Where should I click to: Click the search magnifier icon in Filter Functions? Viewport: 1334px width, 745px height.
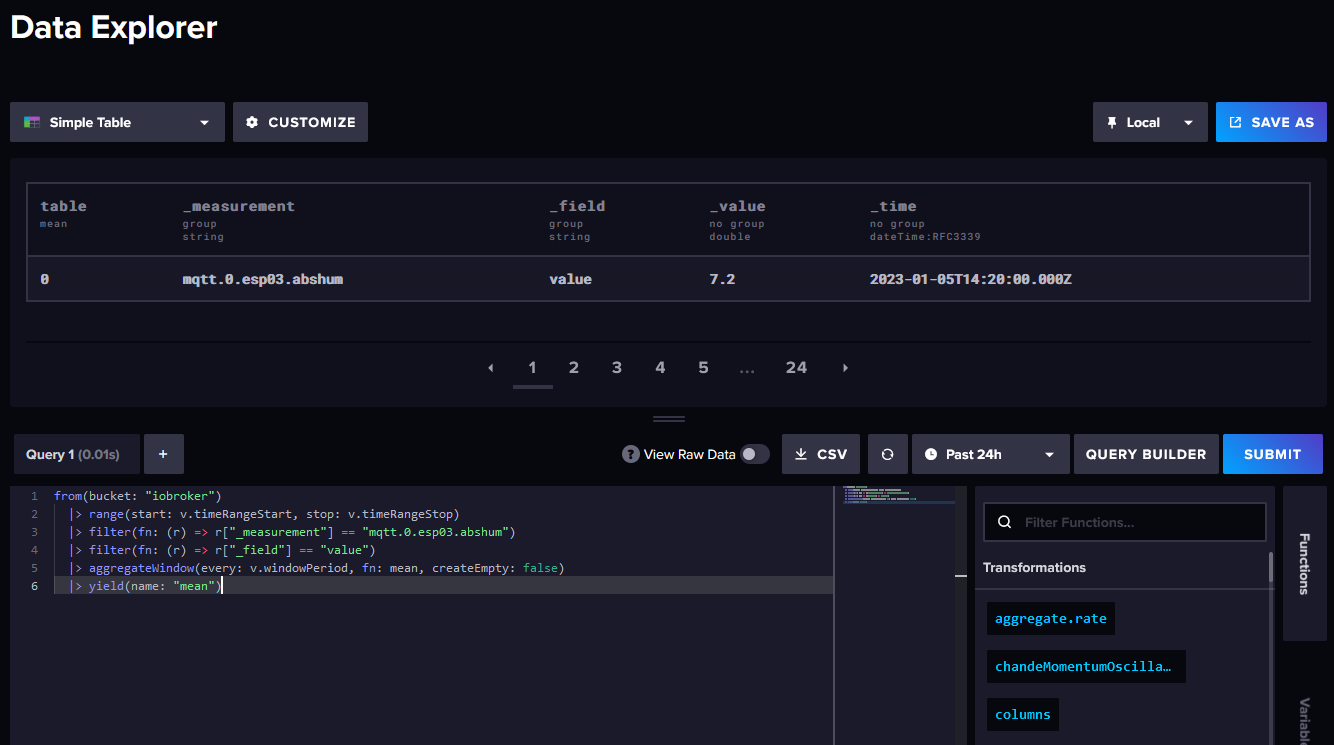coord(1004,522)
